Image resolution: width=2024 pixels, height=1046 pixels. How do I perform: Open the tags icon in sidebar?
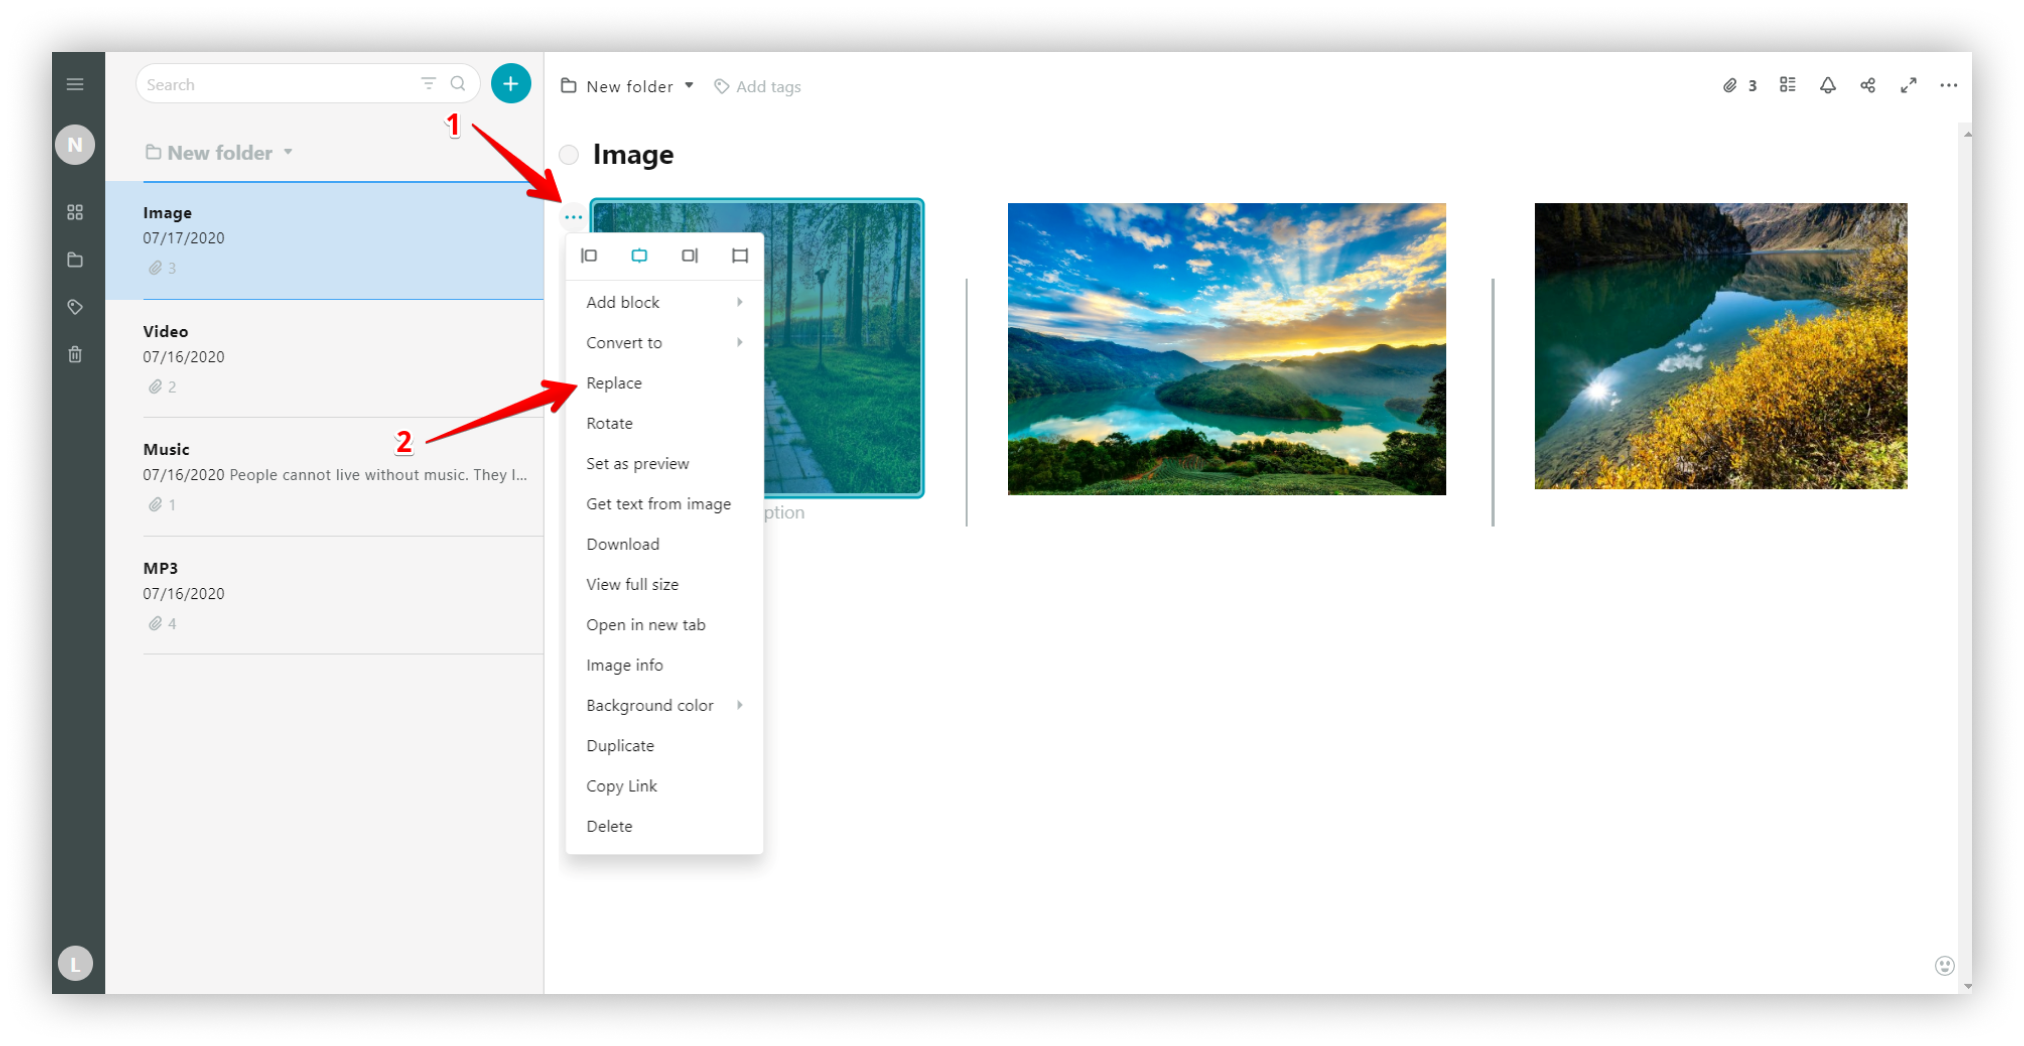pos(75,307)
